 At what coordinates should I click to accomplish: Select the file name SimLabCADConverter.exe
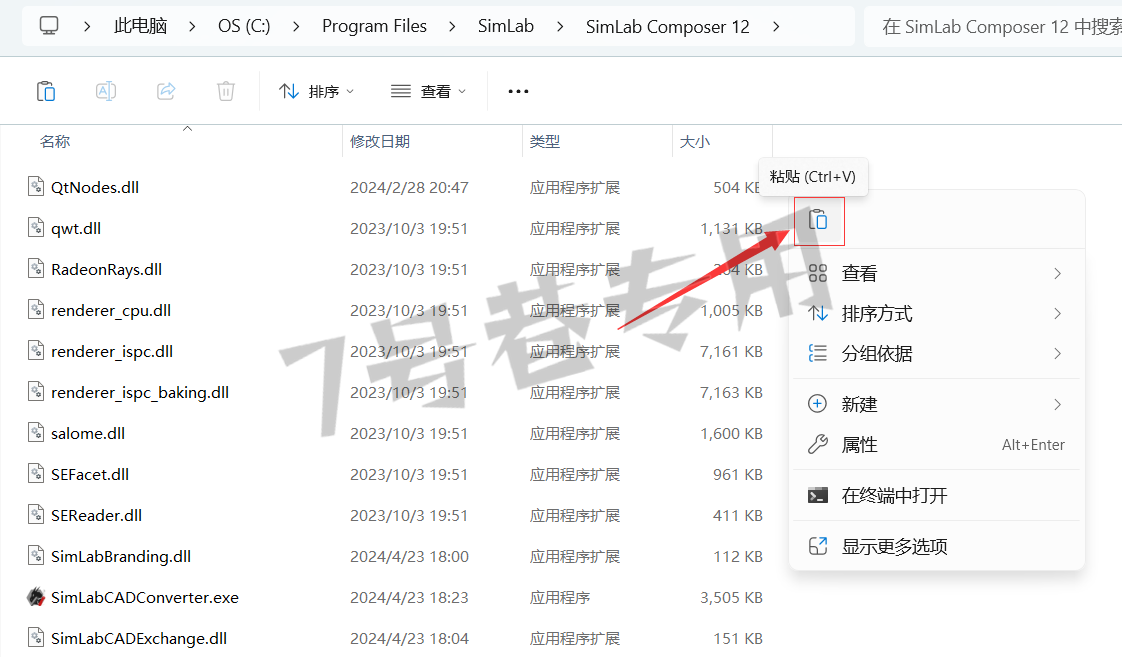click(145, 598)
